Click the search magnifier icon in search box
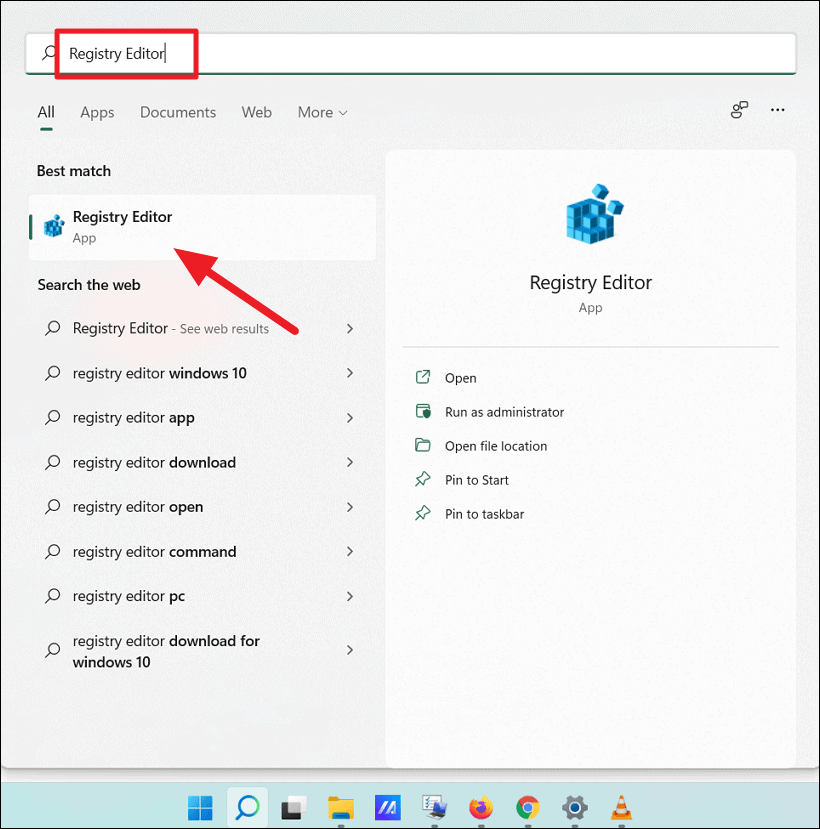Image resolution: width=820 pixels, height=829 pixels. pos(49,53)
